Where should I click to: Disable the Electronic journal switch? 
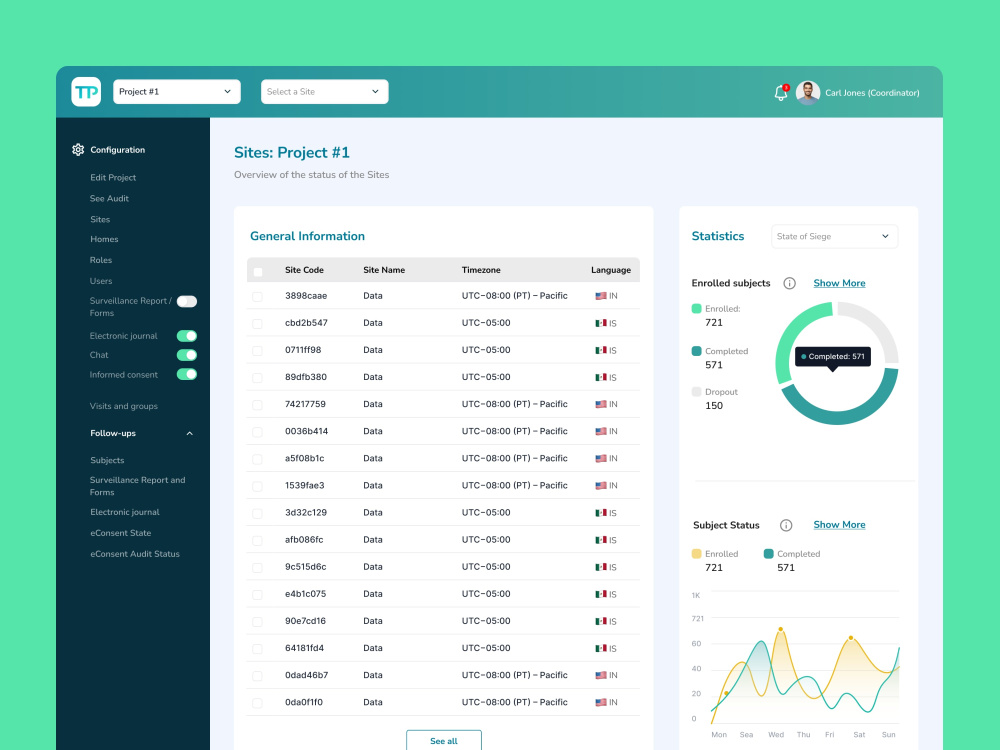point(187,336)
